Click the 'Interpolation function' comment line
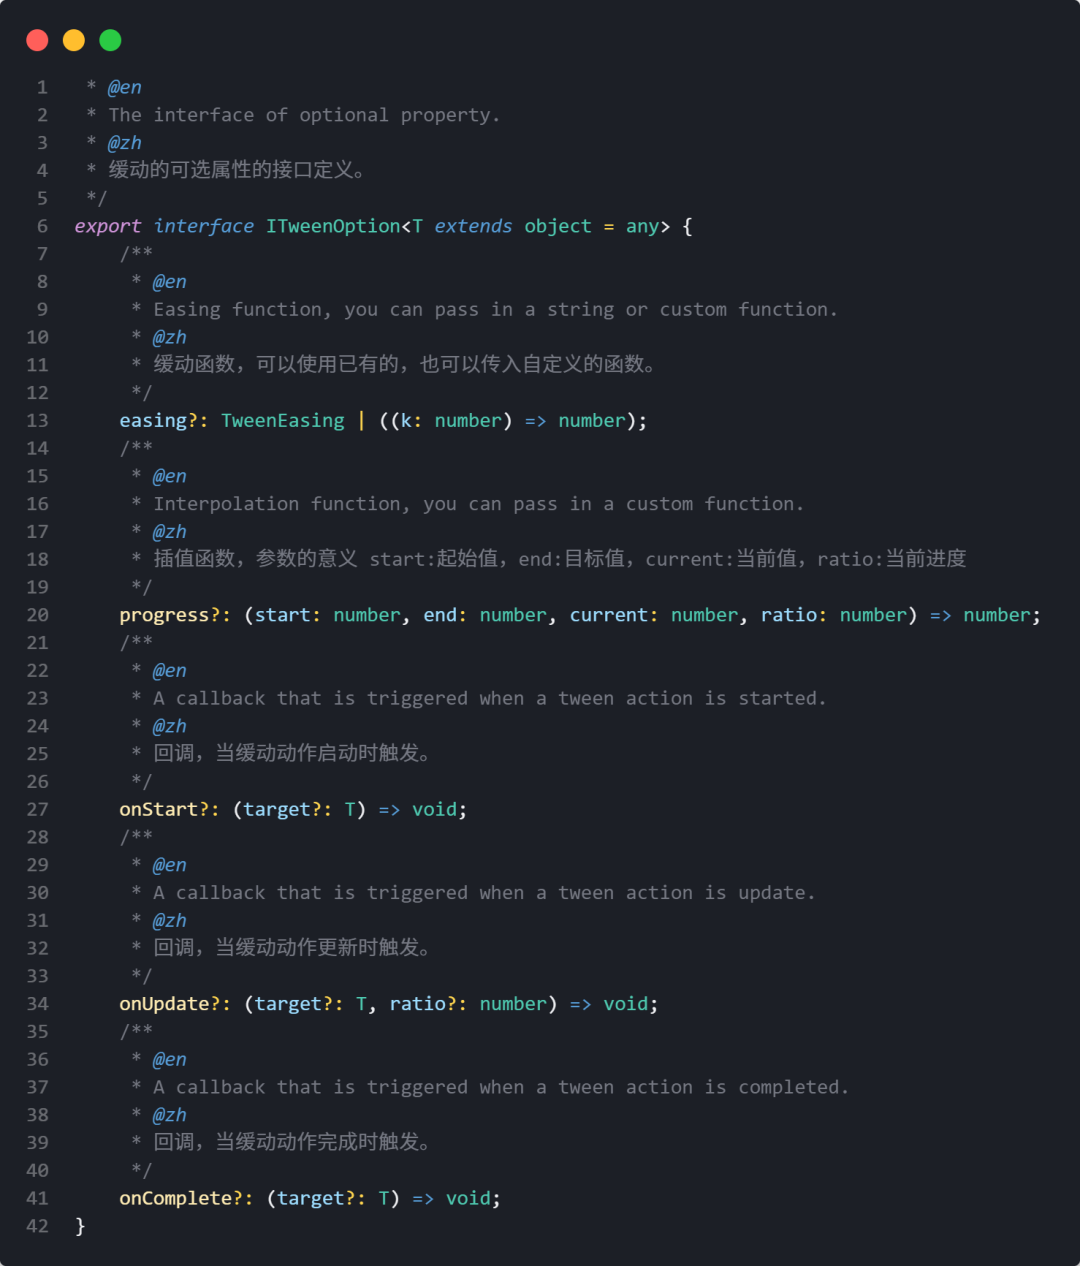This screenshot has width=1080, height=1266. tap(479, 504)
